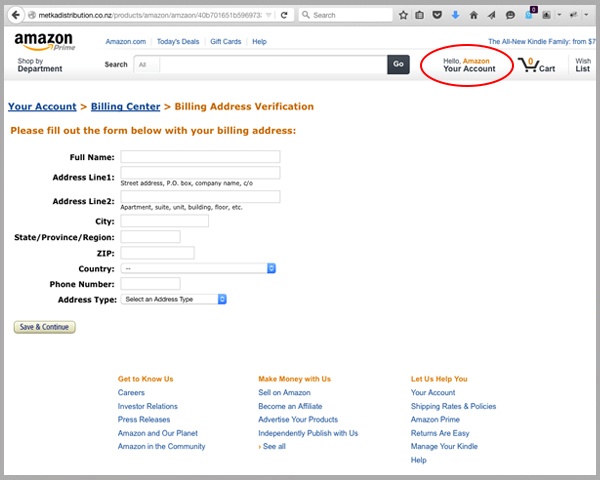Open Manage Your Kindle link

[444, 446]
